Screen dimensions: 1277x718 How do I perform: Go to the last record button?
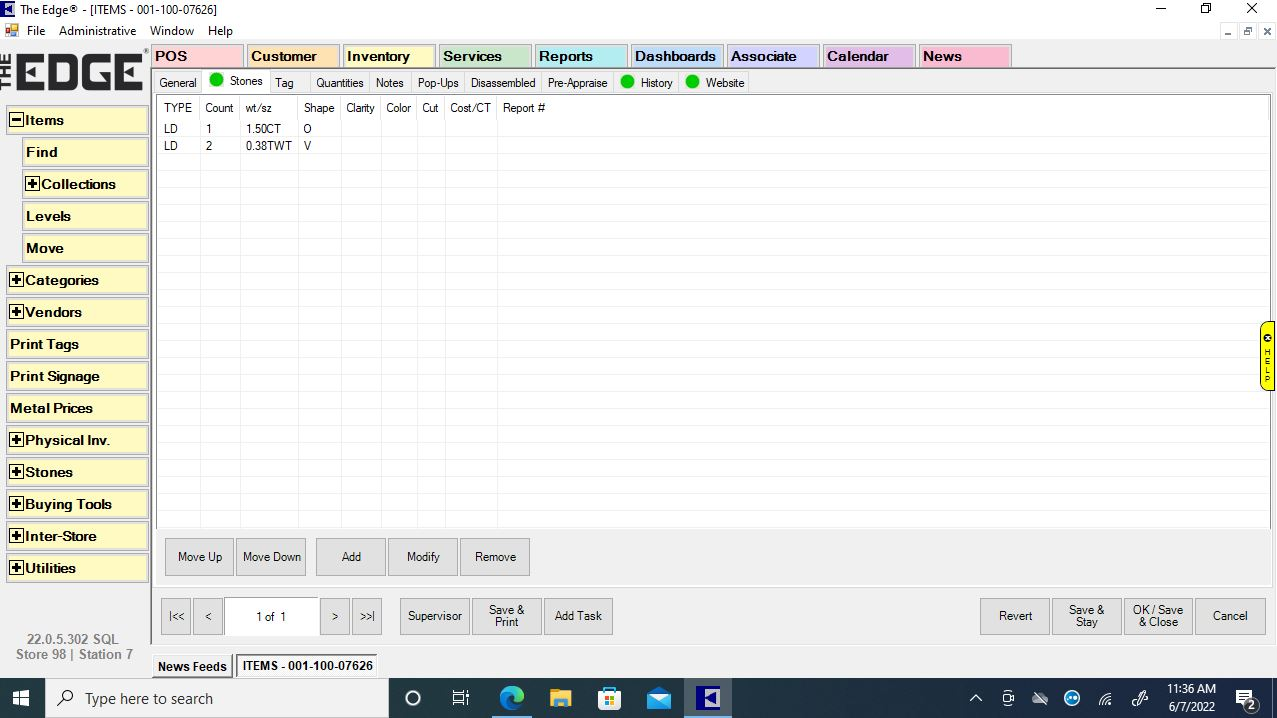coord(367,616)
